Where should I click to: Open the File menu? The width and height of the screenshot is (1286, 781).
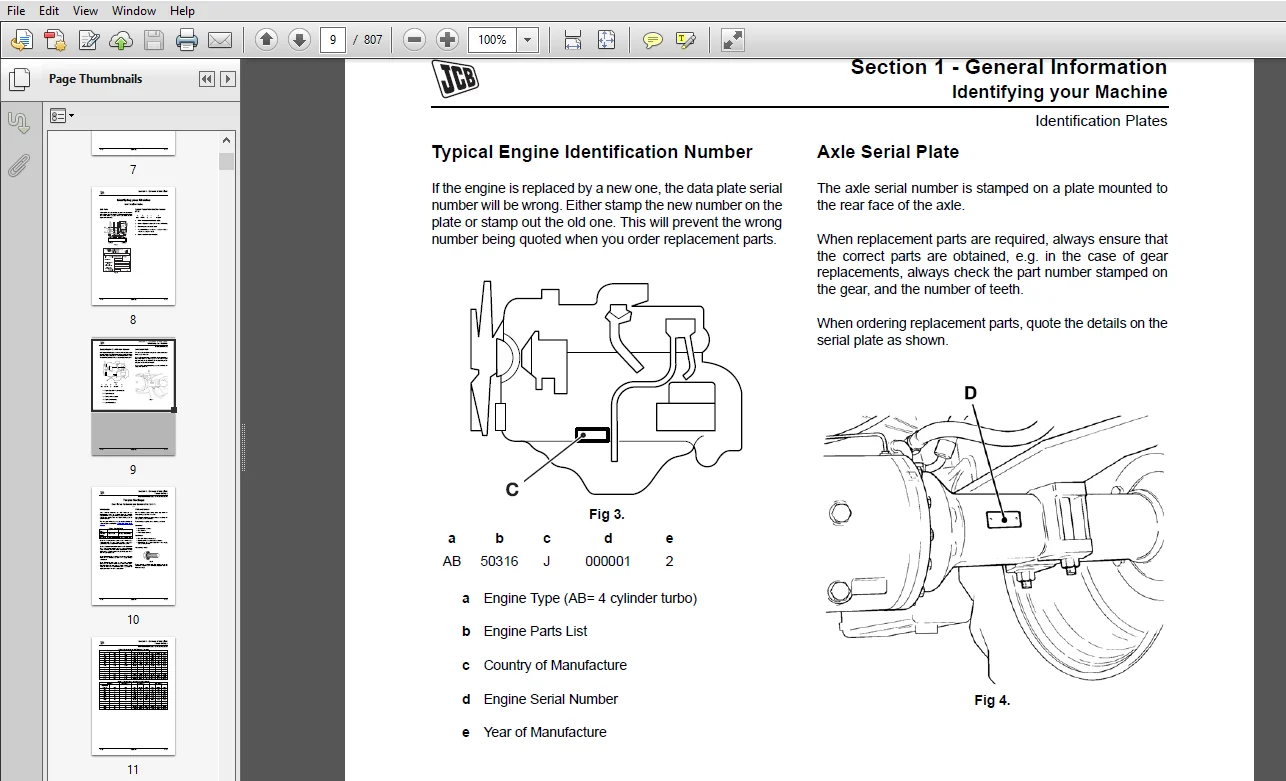pos(16,10)
